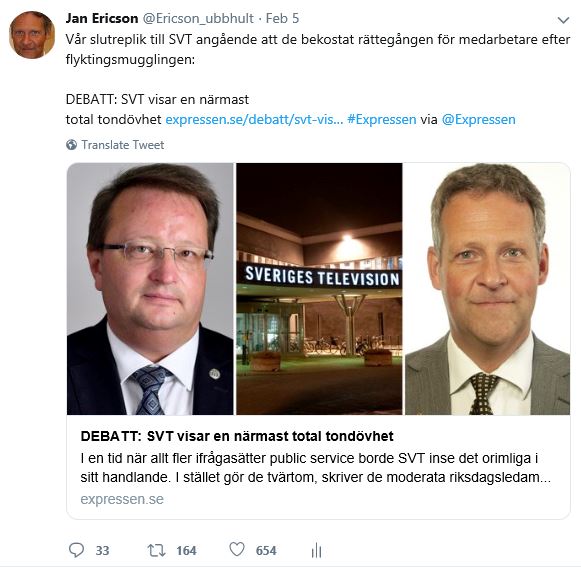Like the tweet with heart icon
The height and width of the screenshot is (567, 581).
pyautogui.click(x=237, y=550)
